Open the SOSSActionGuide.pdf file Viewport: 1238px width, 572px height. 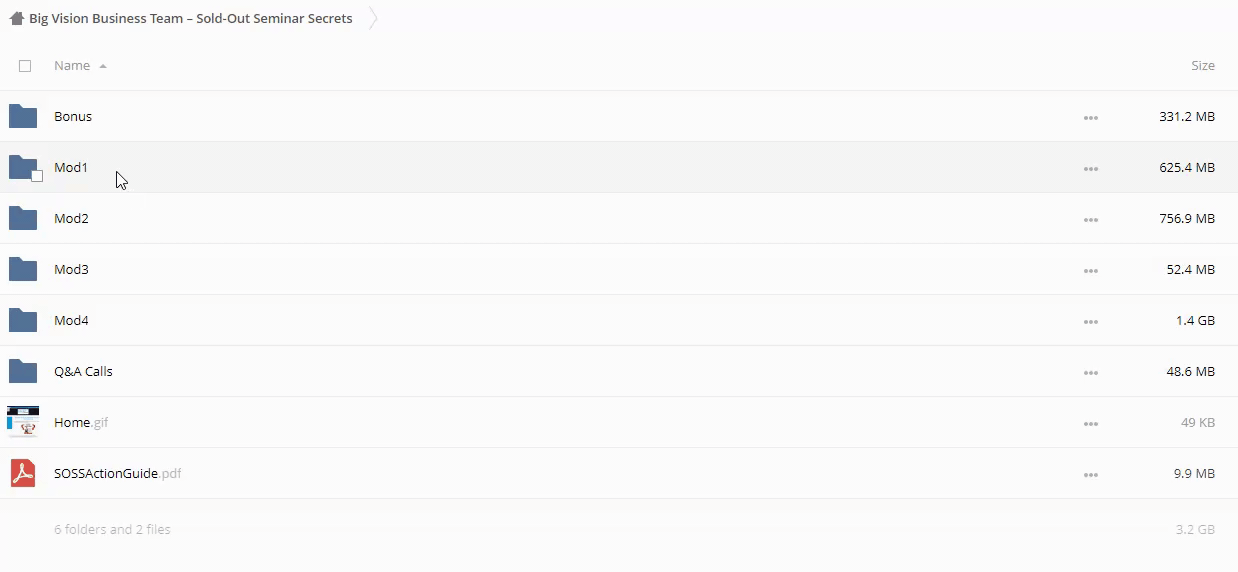[106, 474]
